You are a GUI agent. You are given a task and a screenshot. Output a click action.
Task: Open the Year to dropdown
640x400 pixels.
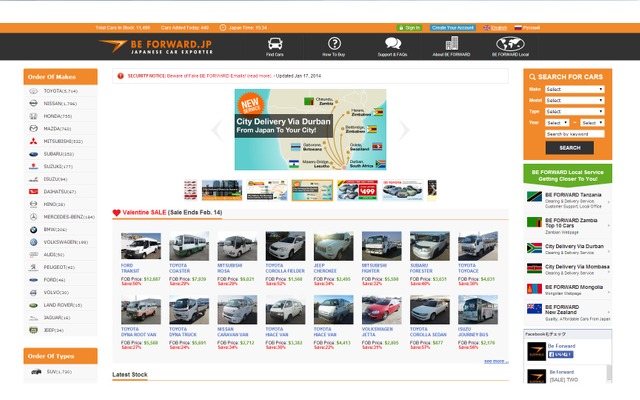pos(592,122)
